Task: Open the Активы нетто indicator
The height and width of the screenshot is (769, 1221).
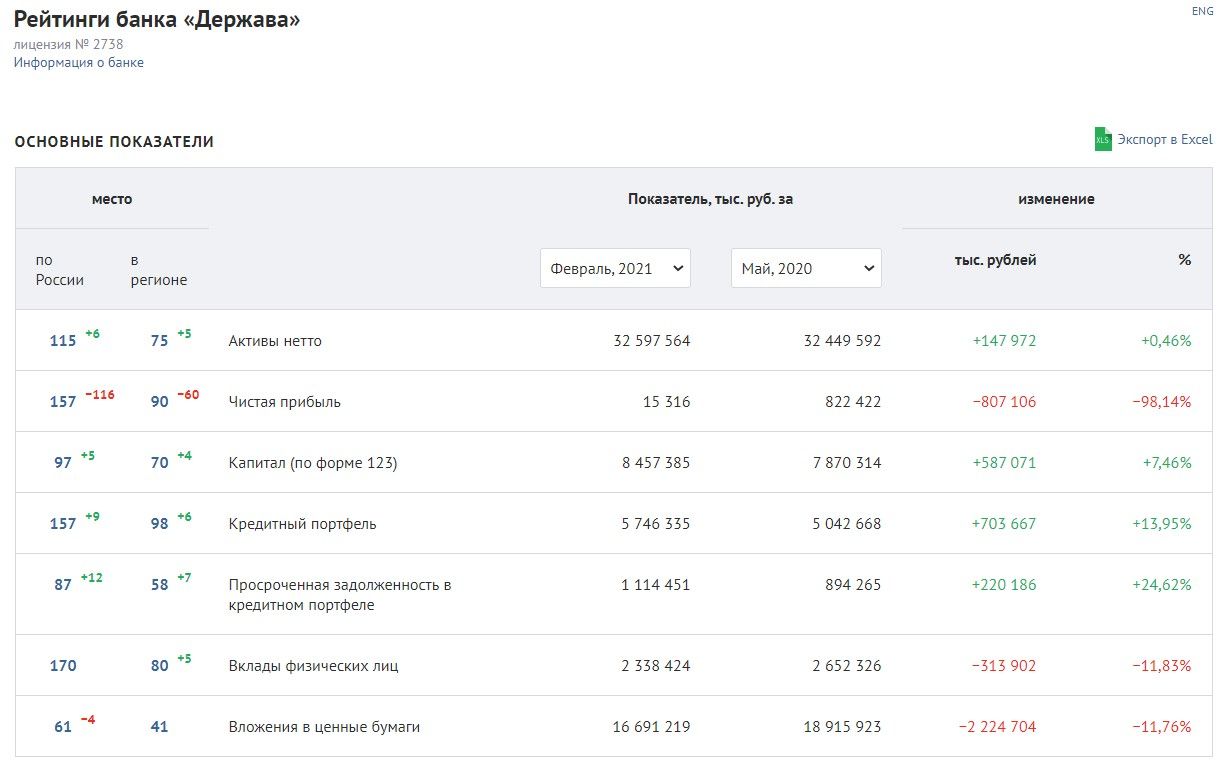Action: coord(275,341)
